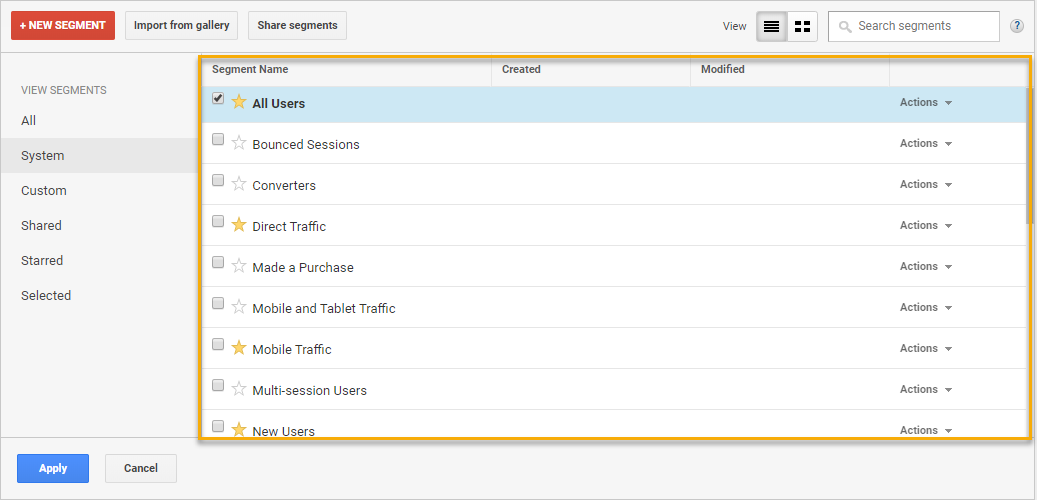Viewport: 1037px width, 500px height.
Task: Check the Made a Purchase checkbox
Action: tap(218, 263)
